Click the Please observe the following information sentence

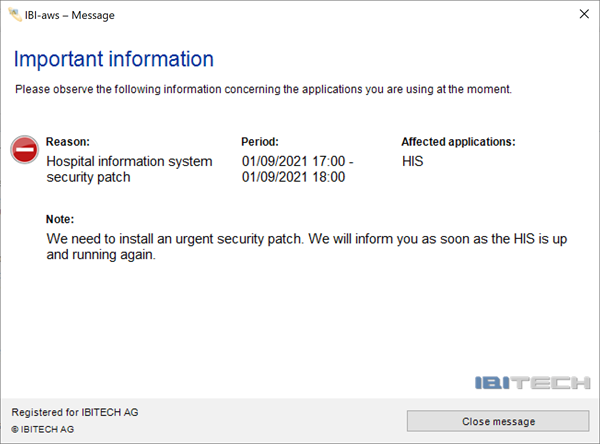point(263,89)
